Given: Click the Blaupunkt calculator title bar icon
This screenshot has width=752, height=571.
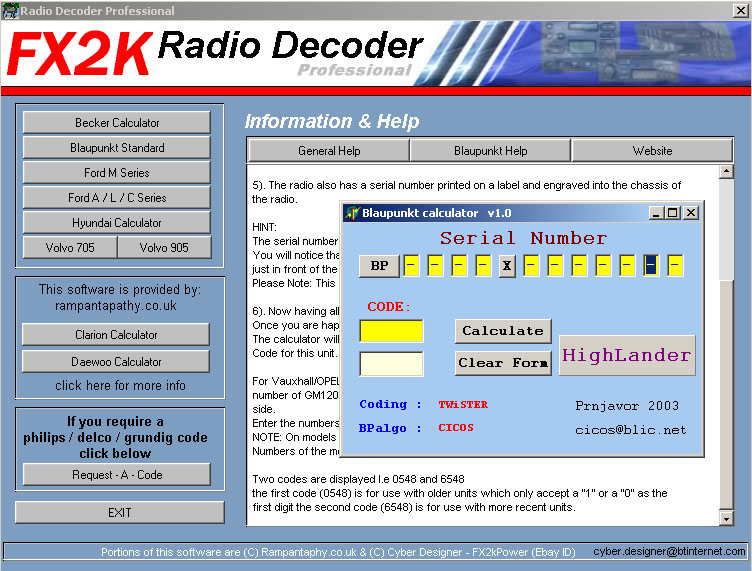Looking at the screenshot, I should pos(352,213).
